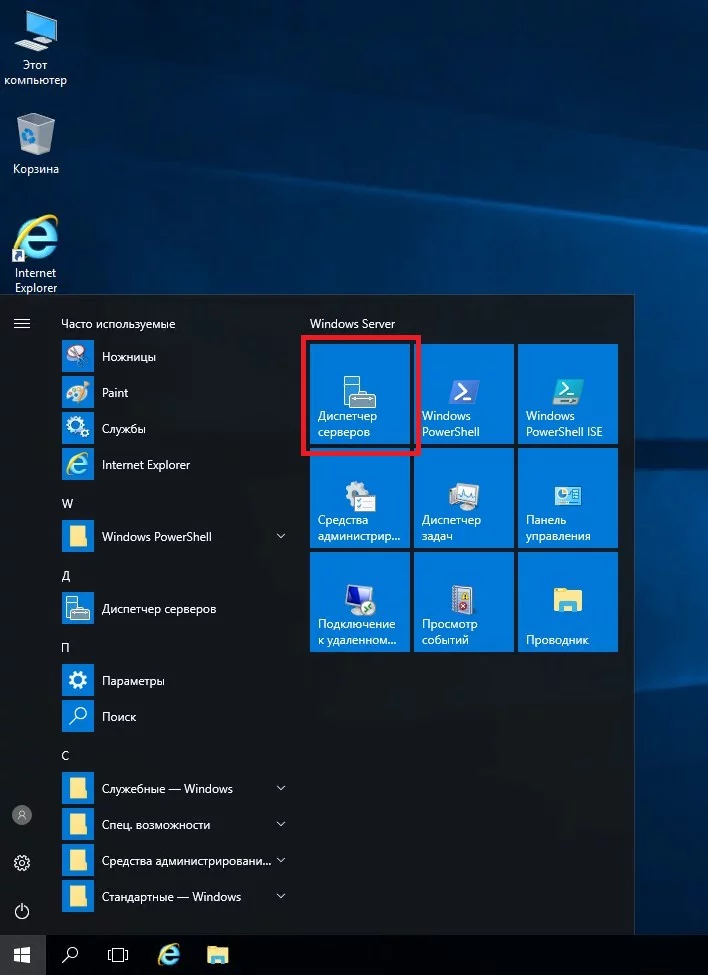This screenshot has width=708, height=975.
Task: Open the Диспетчер задач tile
Action: point(464,498)
